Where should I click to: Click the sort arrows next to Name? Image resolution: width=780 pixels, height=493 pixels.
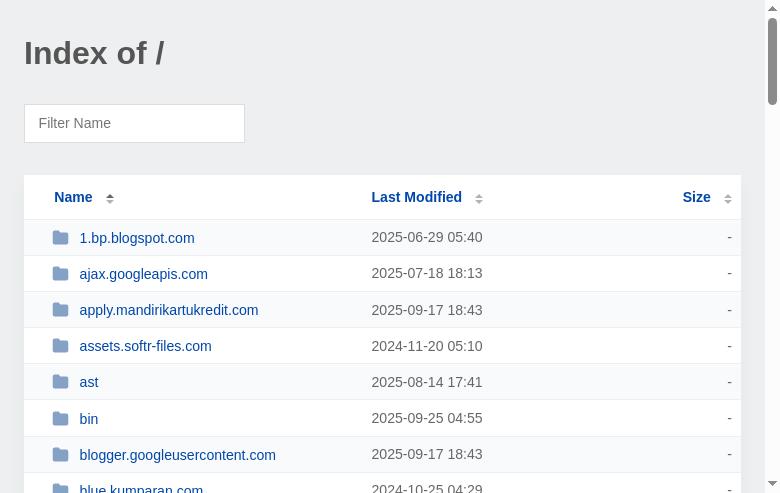(110, 198)
